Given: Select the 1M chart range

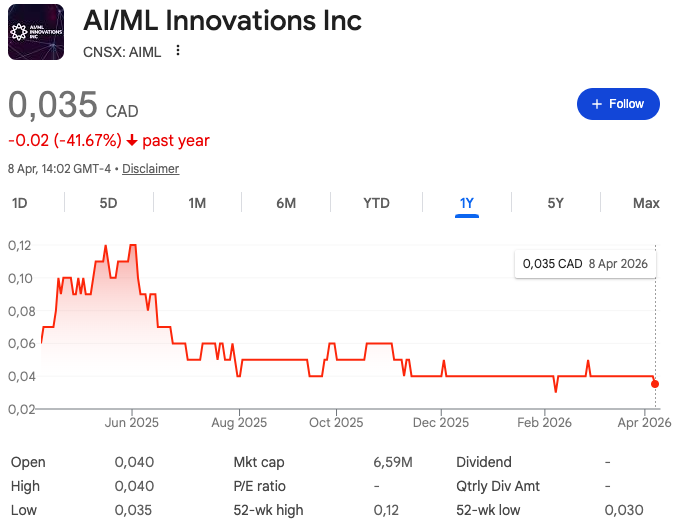Looking at the screenshot, I should click(x=197, y=203).
